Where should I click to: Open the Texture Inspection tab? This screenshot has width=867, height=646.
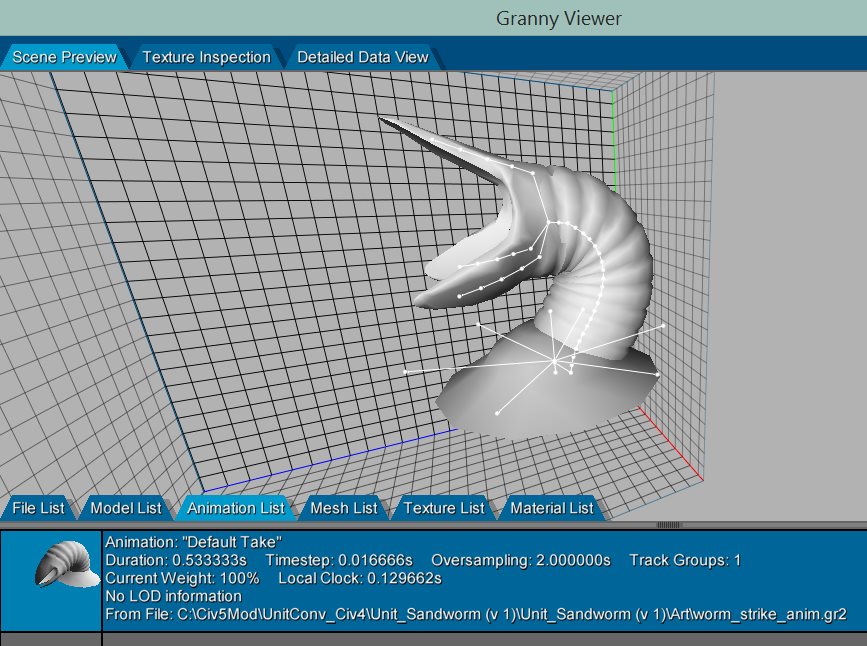point(206,57)
